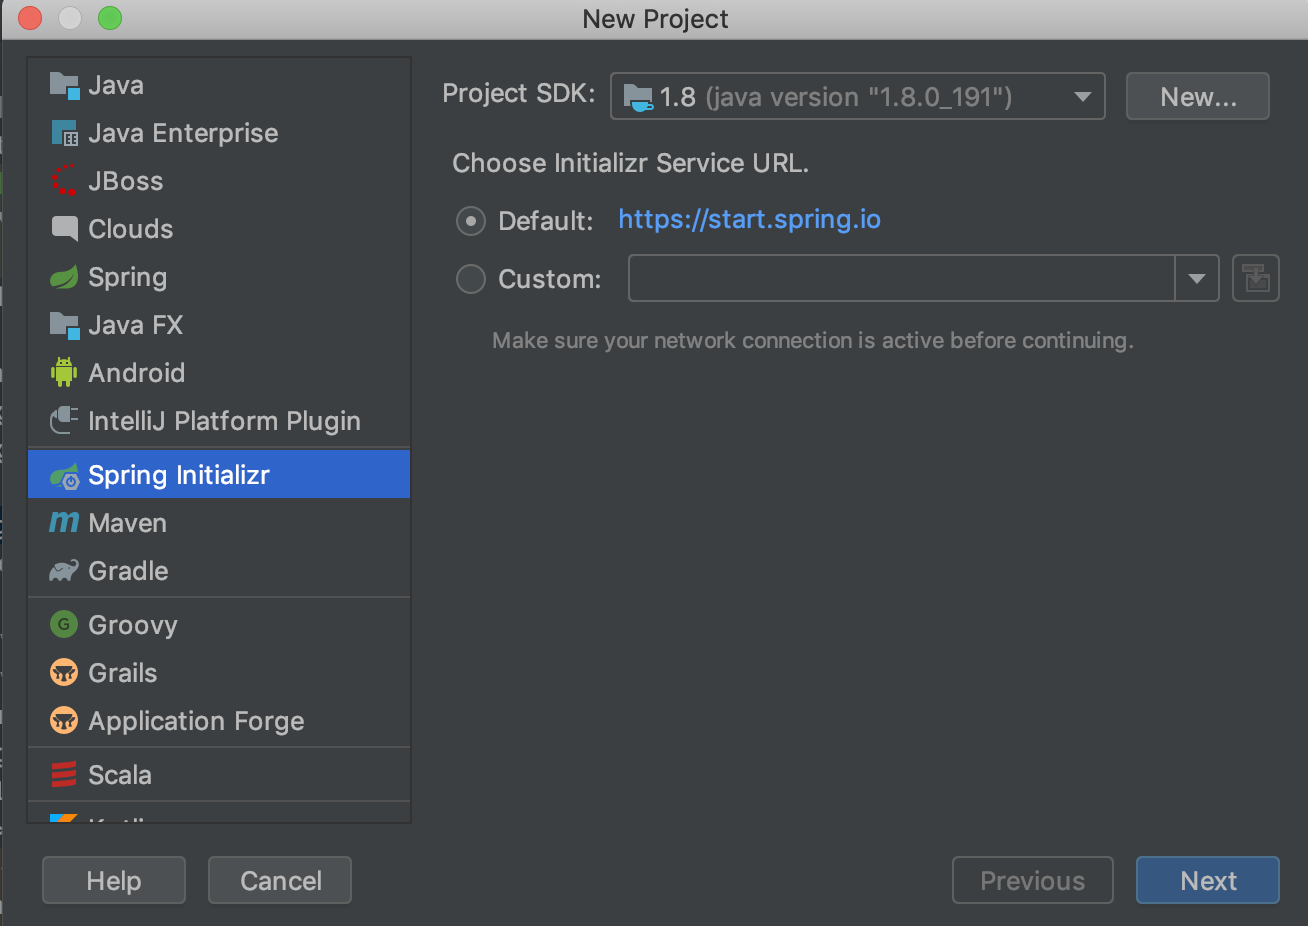Click the IntelliJ Platform Plugin icon

(64, 421)
